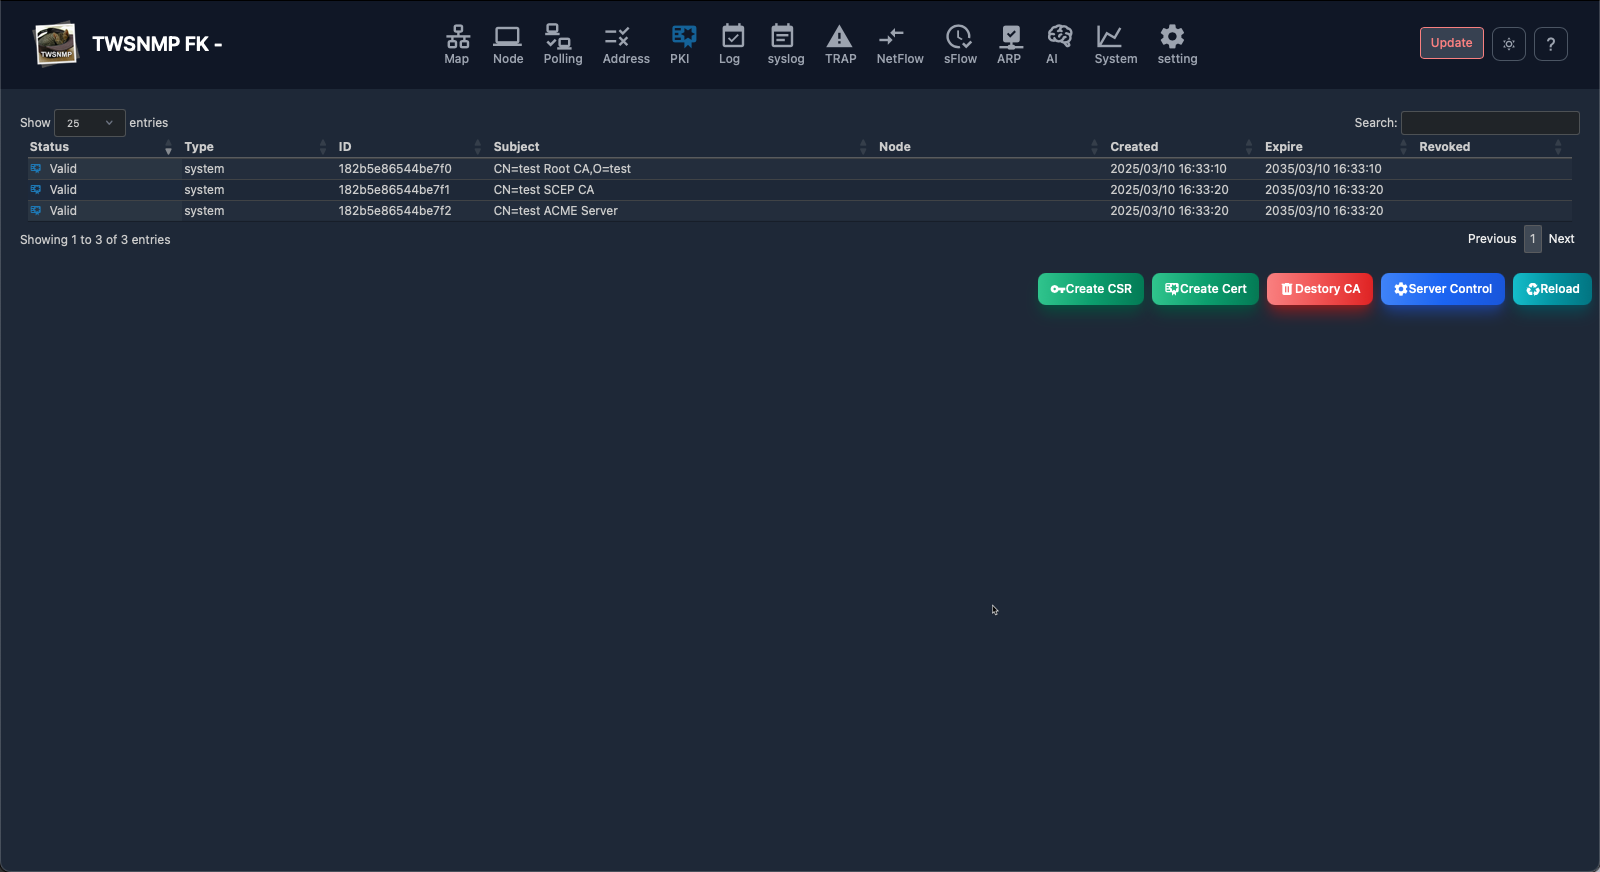Open the Node list icon
This screenshot has height=872, width=1600.
[x=508, y=37]
